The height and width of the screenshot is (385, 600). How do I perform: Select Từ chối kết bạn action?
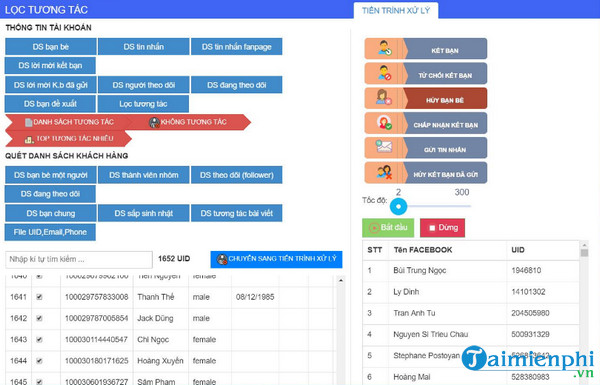(x=426, y=73)
